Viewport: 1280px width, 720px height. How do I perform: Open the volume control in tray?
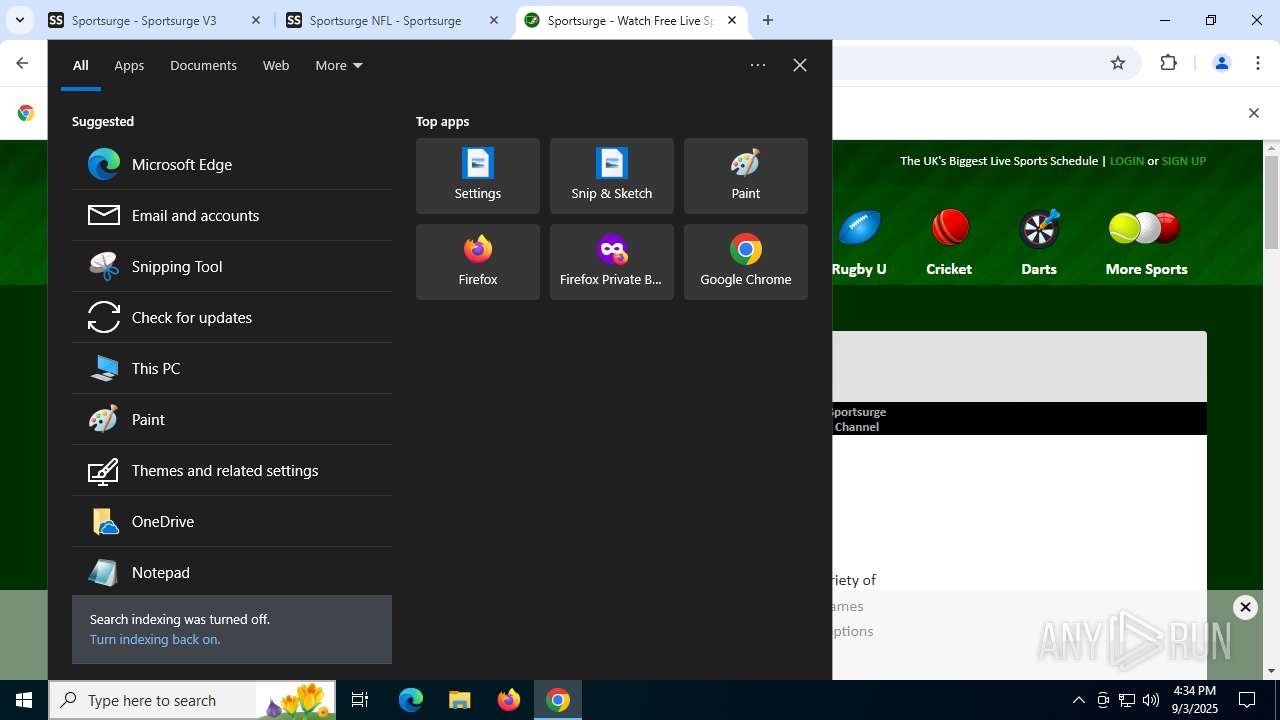[x=1151, y=700]
